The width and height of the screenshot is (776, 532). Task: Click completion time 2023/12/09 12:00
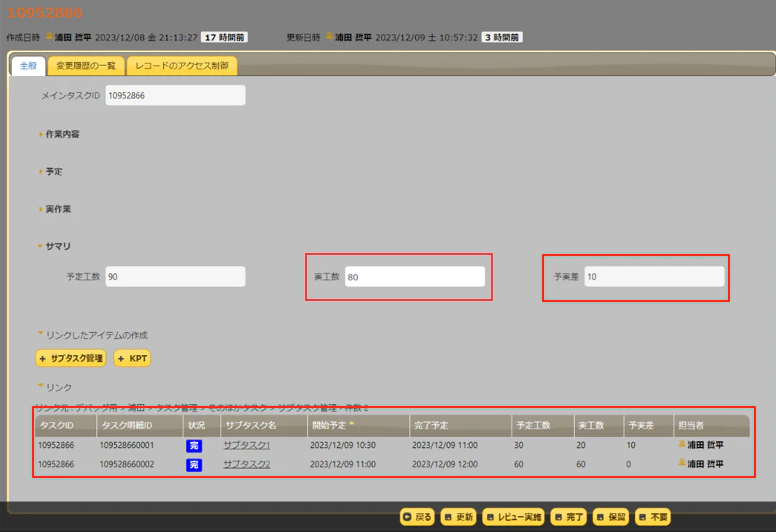pos(445,464)
